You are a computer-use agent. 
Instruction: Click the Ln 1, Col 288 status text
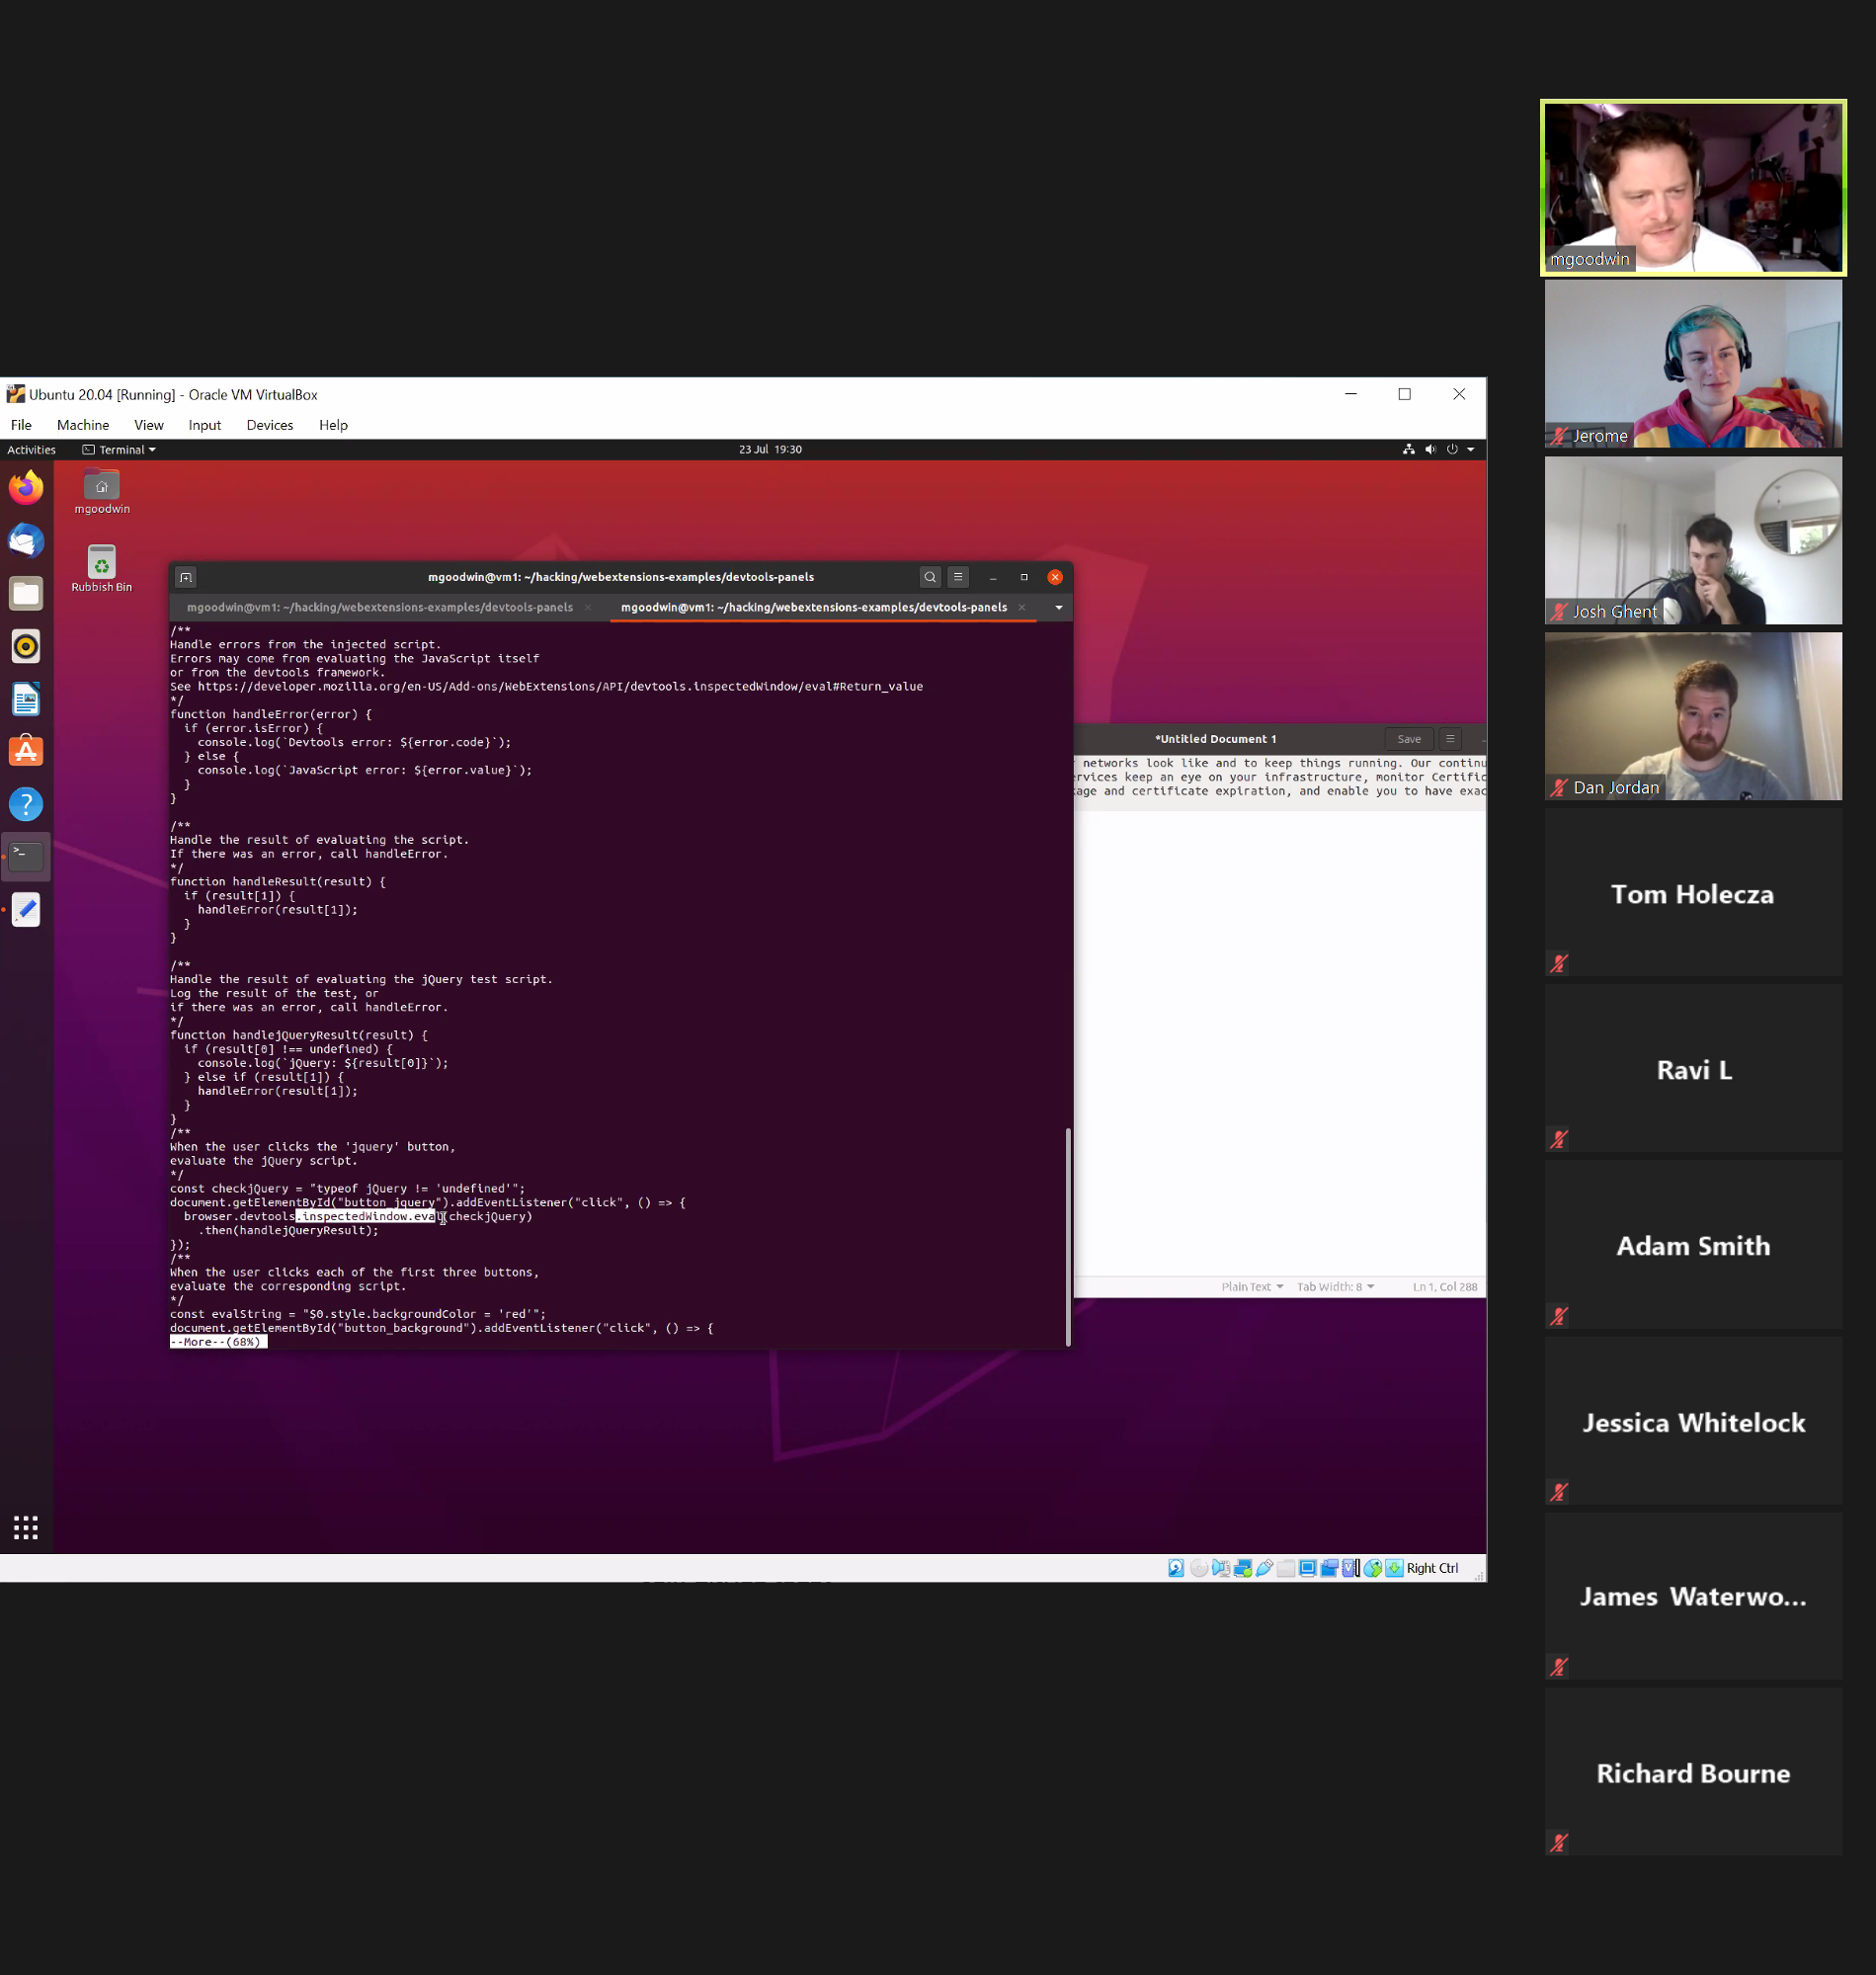(1444, 1287)
